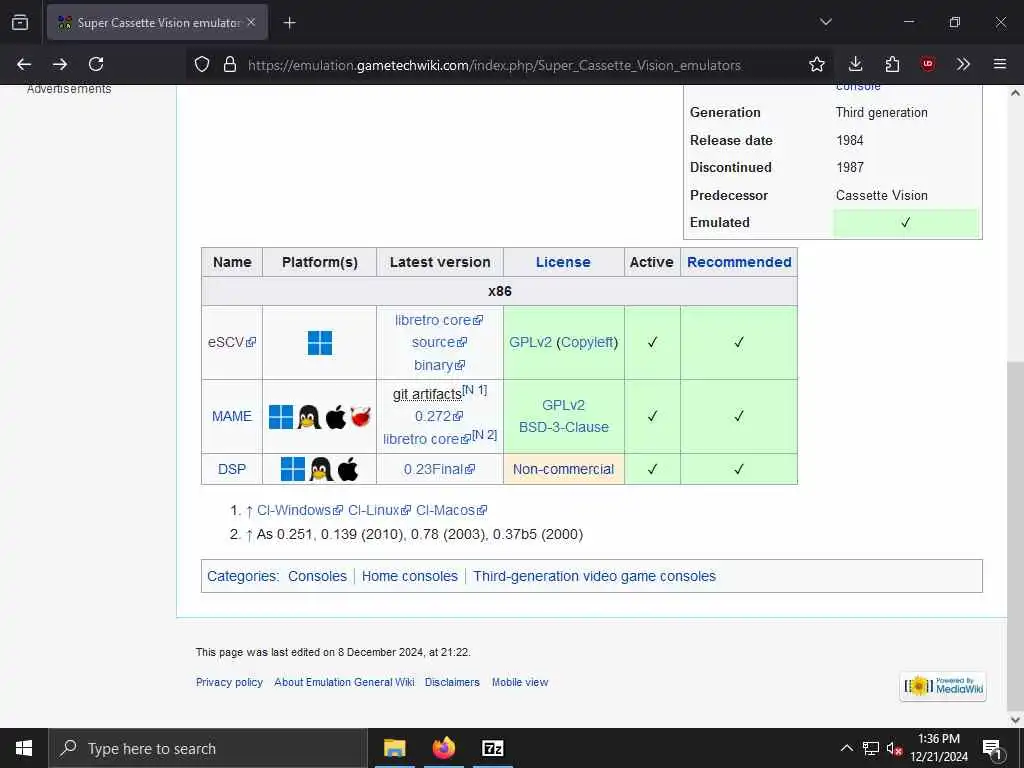Open the Privacy policy link
Image resolution: width=1024 pixels, height=768 pixels.
click(229, 682)
